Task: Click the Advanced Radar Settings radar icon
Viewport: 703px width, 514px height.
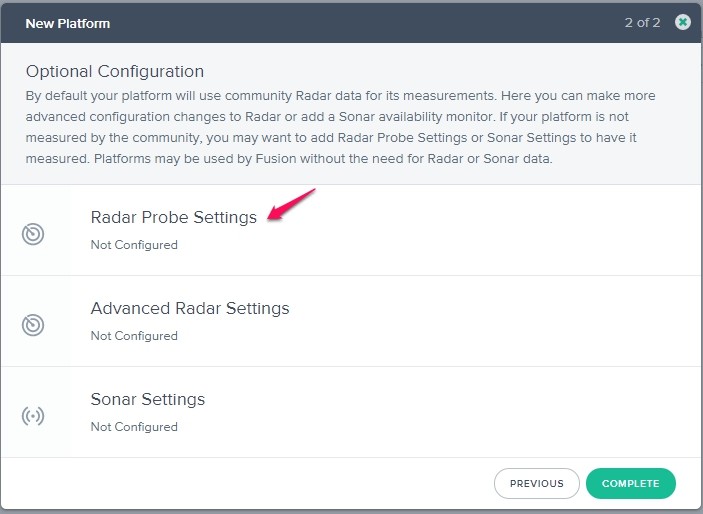Action: (33, 325)
